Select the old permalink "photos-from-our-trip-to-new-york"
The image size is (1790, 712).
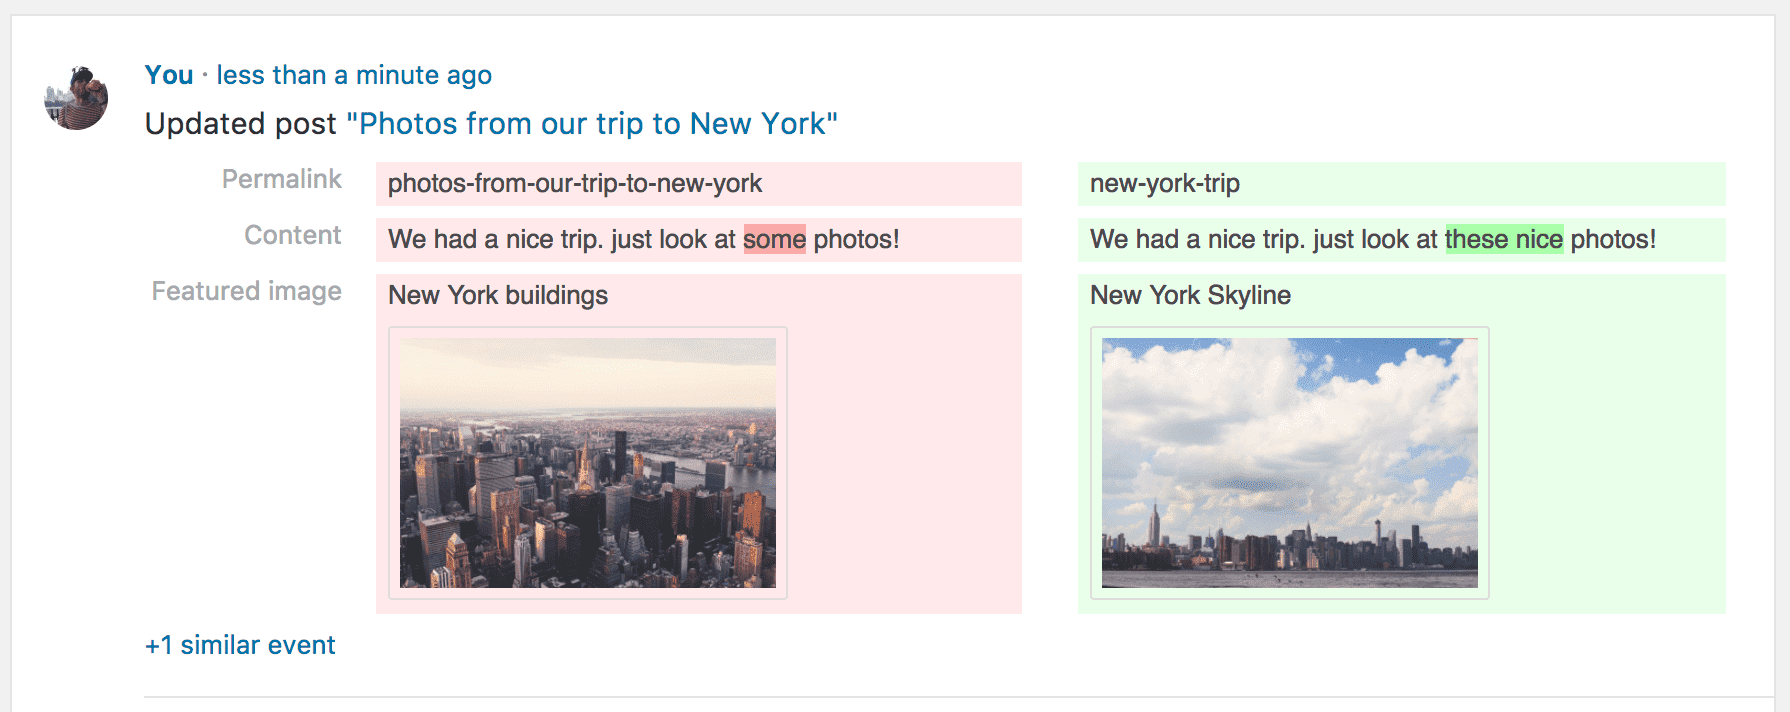point(574,184)
